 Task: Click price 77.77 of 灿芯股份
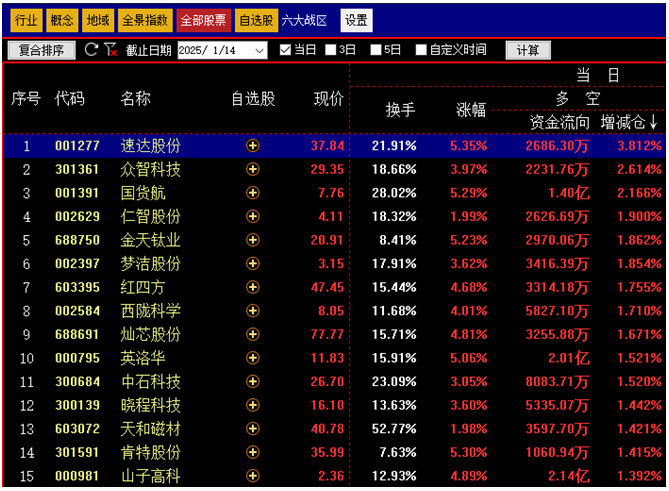(327, 334)
